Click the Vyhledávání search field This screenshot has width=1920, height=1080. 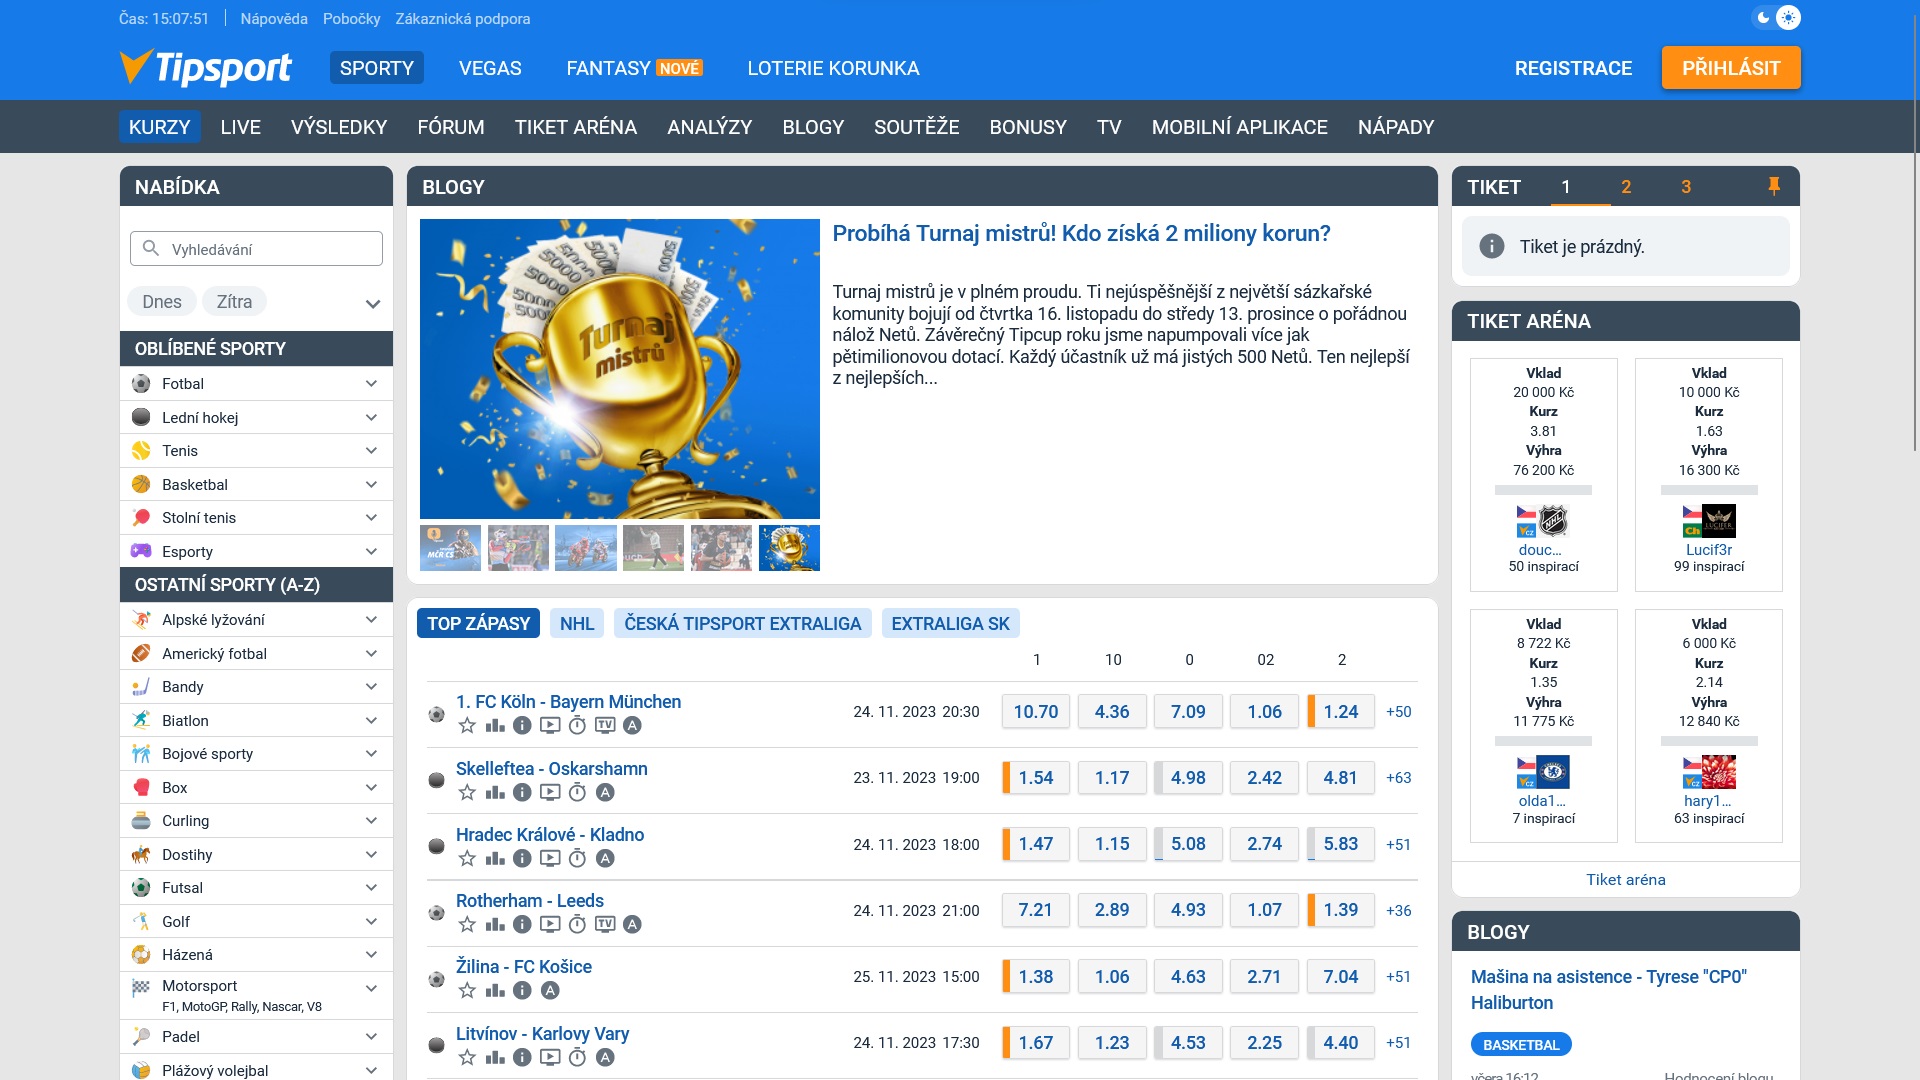[256, 249]
